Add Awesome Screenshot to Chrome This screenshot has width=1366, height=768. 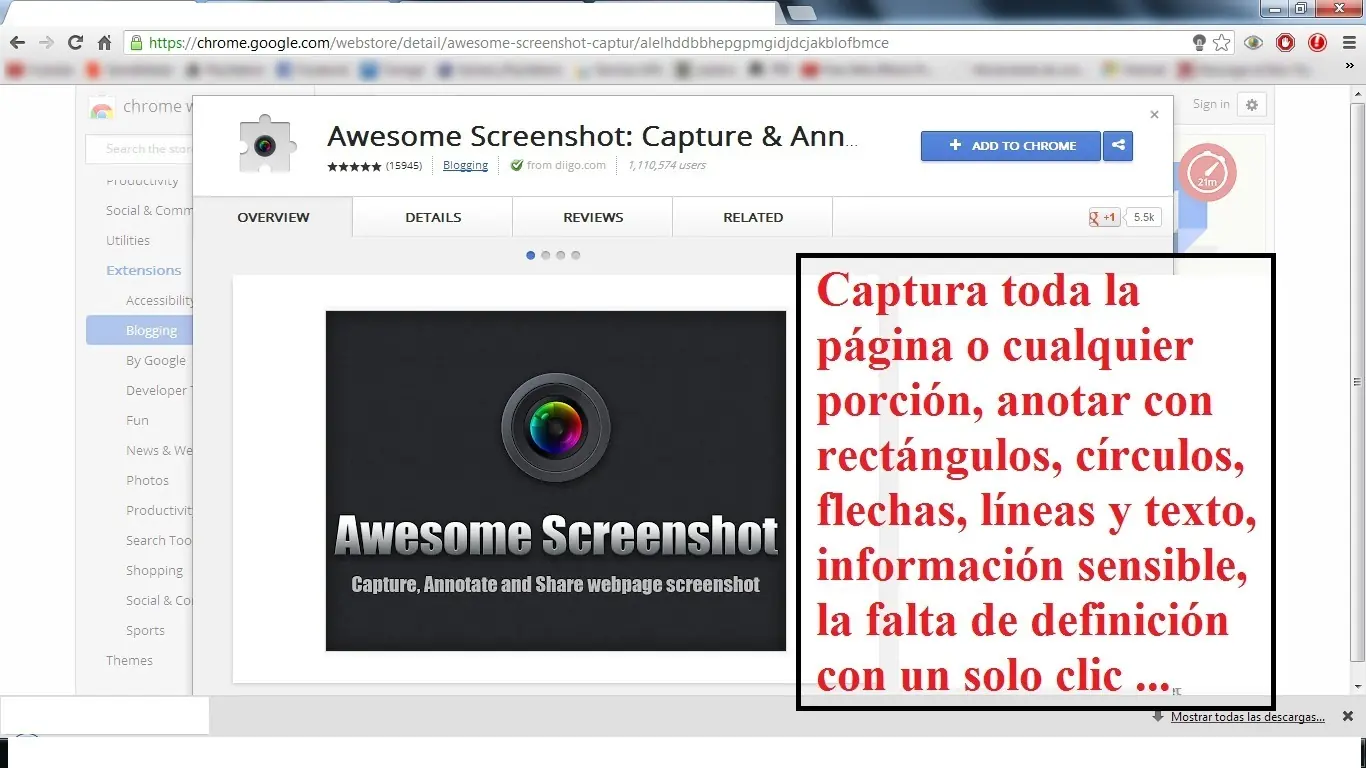1010,146
